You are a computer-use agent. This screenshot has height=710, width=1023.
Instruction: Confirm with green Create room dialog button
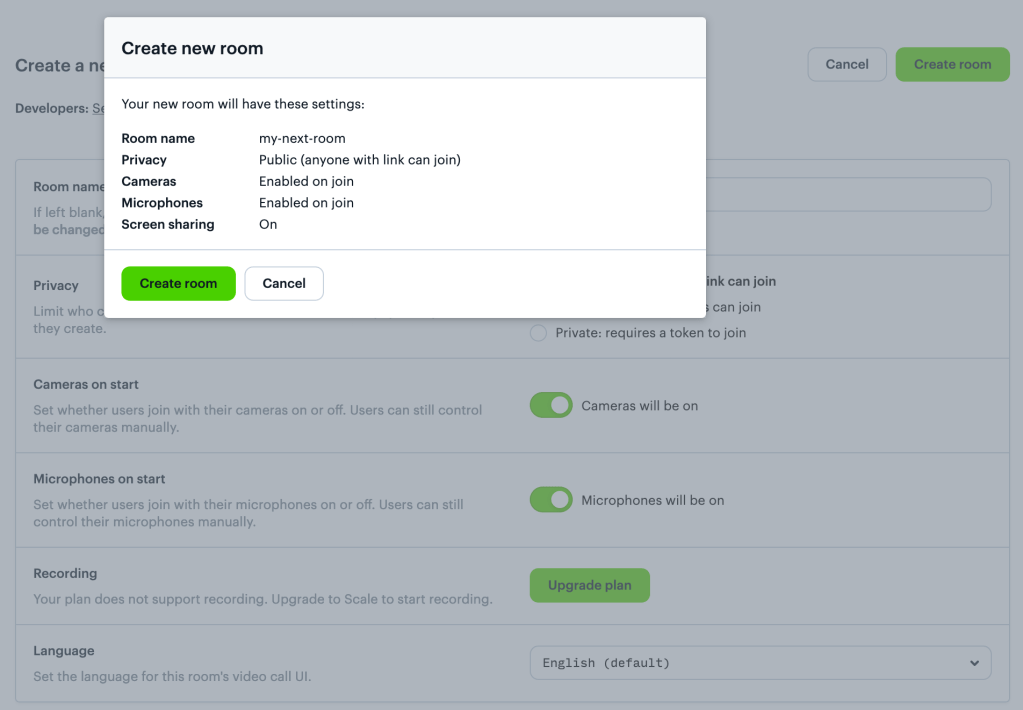[x=178, y=284]
